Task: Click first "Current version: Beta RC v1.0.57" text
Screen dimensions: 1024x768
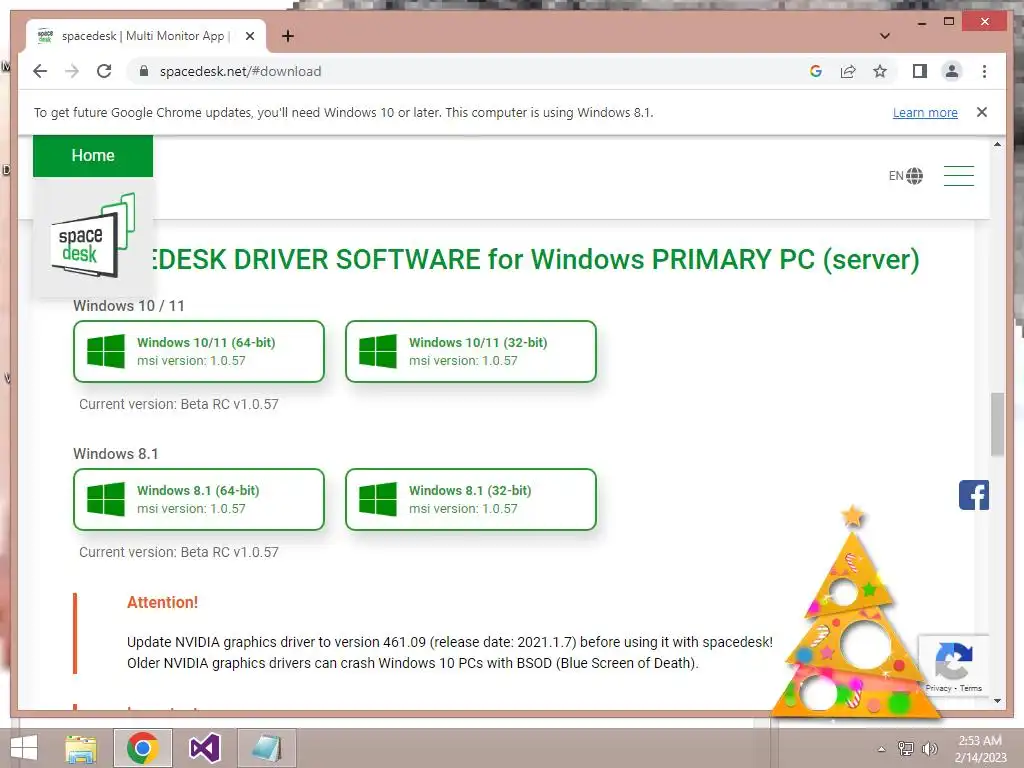Action: click(179, 404)
